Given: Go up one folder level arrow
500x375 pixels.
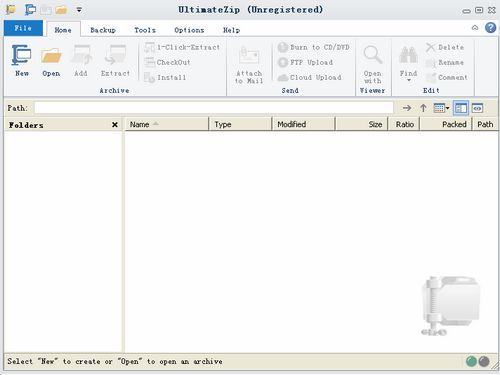Looking at the screenshot, I should (423, 108).
